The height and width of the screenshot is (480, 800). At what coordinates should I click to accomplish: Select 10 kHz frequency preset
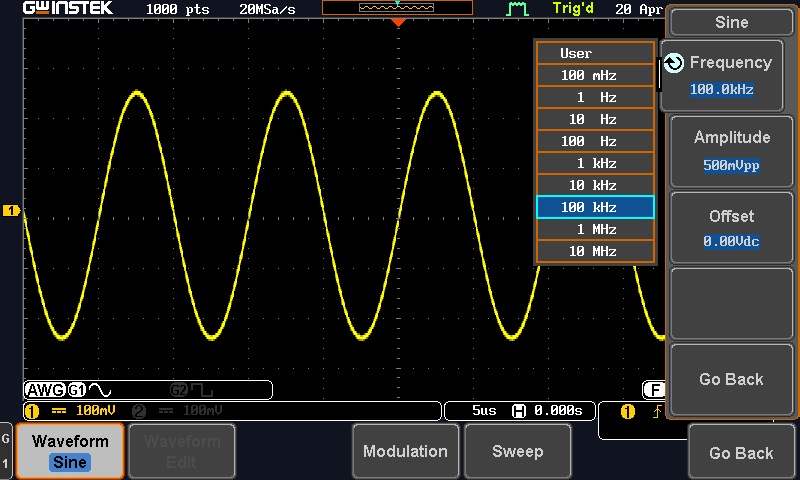click(595, 185)
